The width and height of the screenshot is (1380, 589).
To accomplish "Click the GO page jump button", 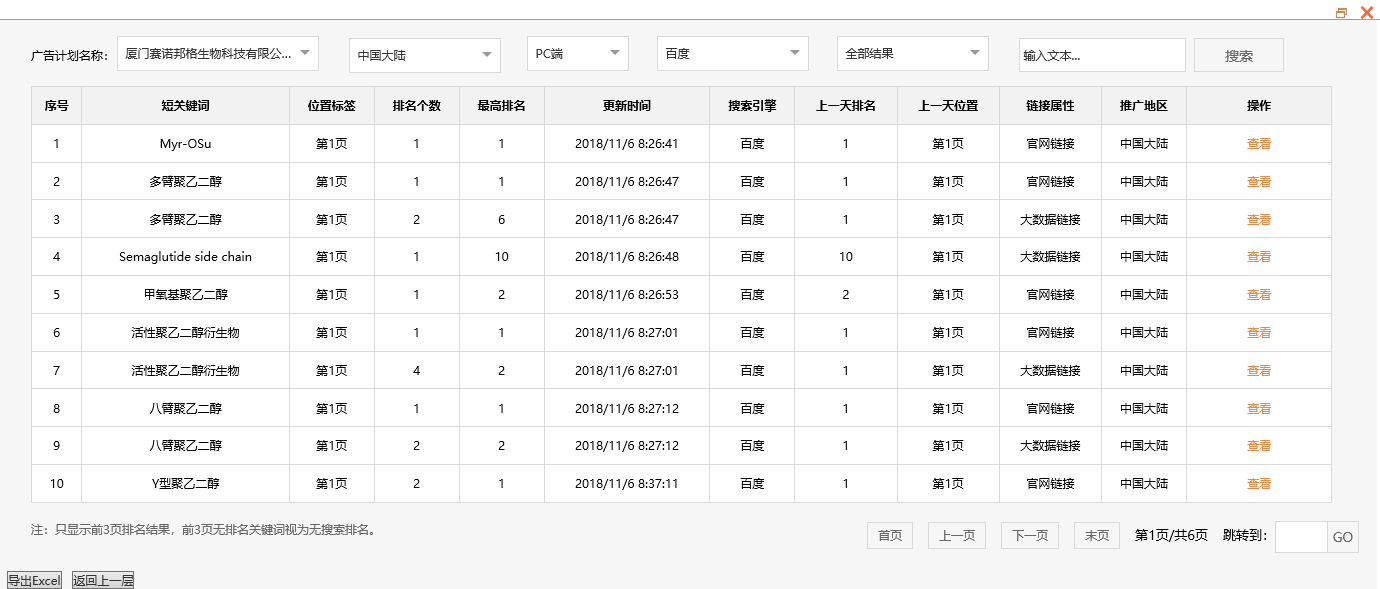I will click(x=1343, y=536).
